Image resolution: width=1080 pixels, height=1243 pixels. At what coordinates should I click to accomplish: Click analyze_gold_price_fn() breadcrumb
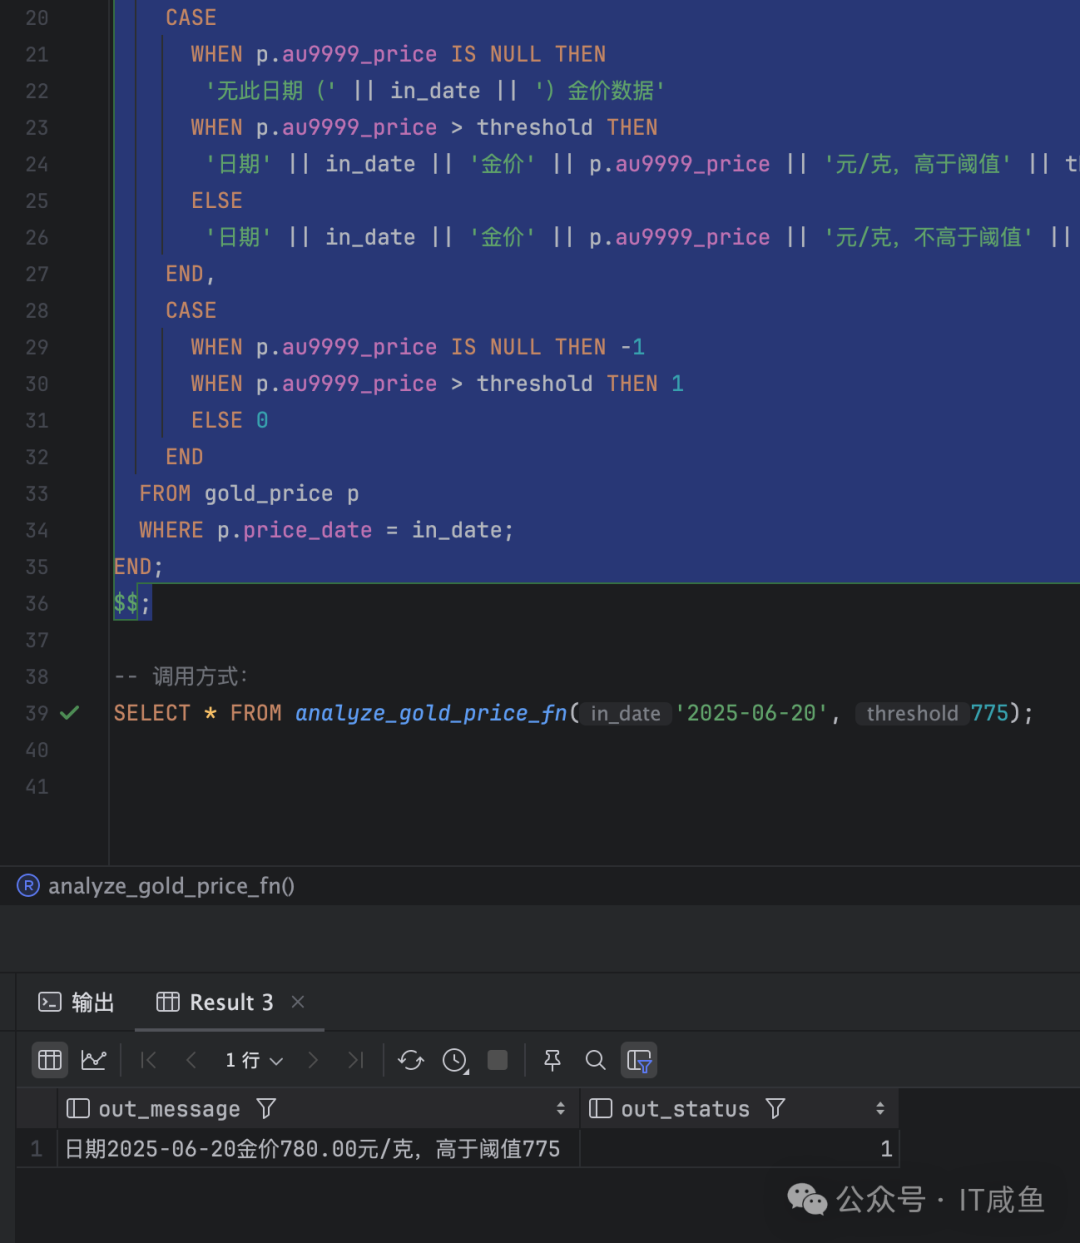tap(171, 886)
